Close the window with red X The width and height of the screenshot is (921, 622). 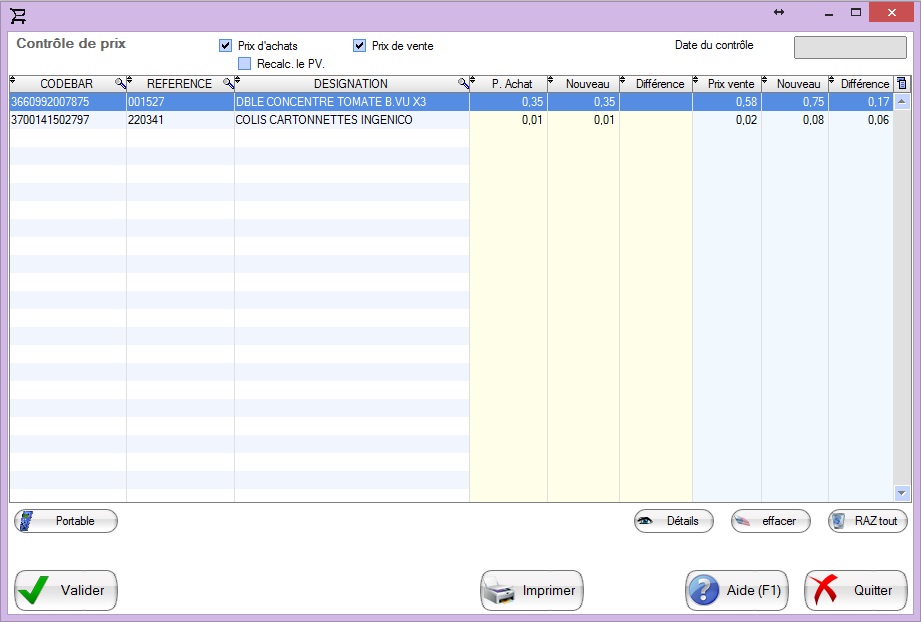pos(892,12)
